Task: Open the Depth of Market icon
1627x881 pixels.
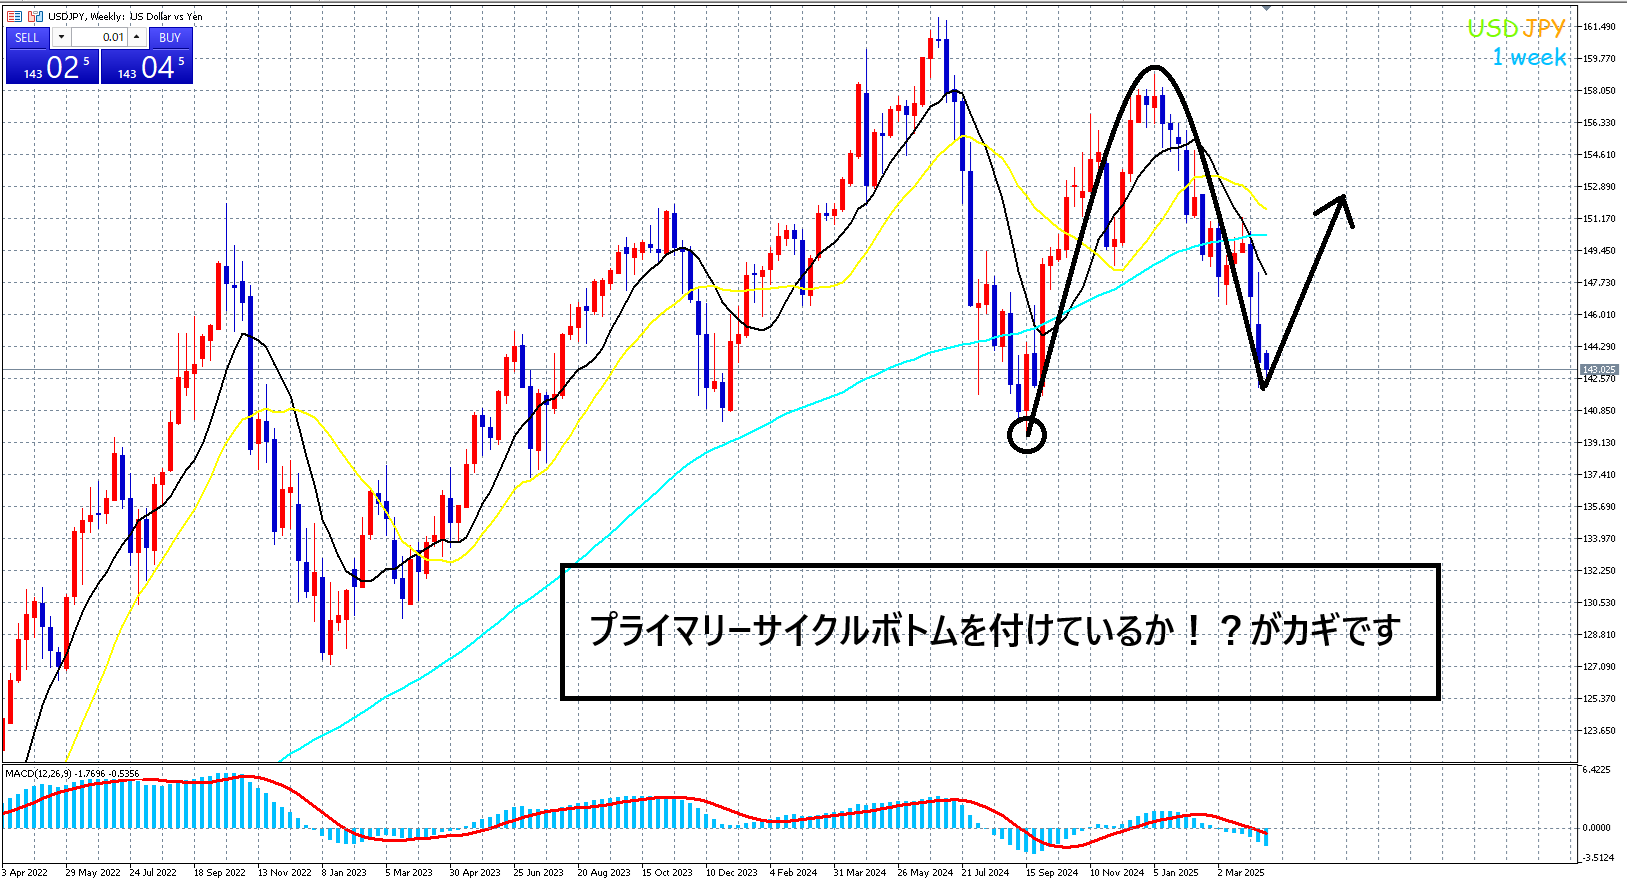Action: [35, 16]
